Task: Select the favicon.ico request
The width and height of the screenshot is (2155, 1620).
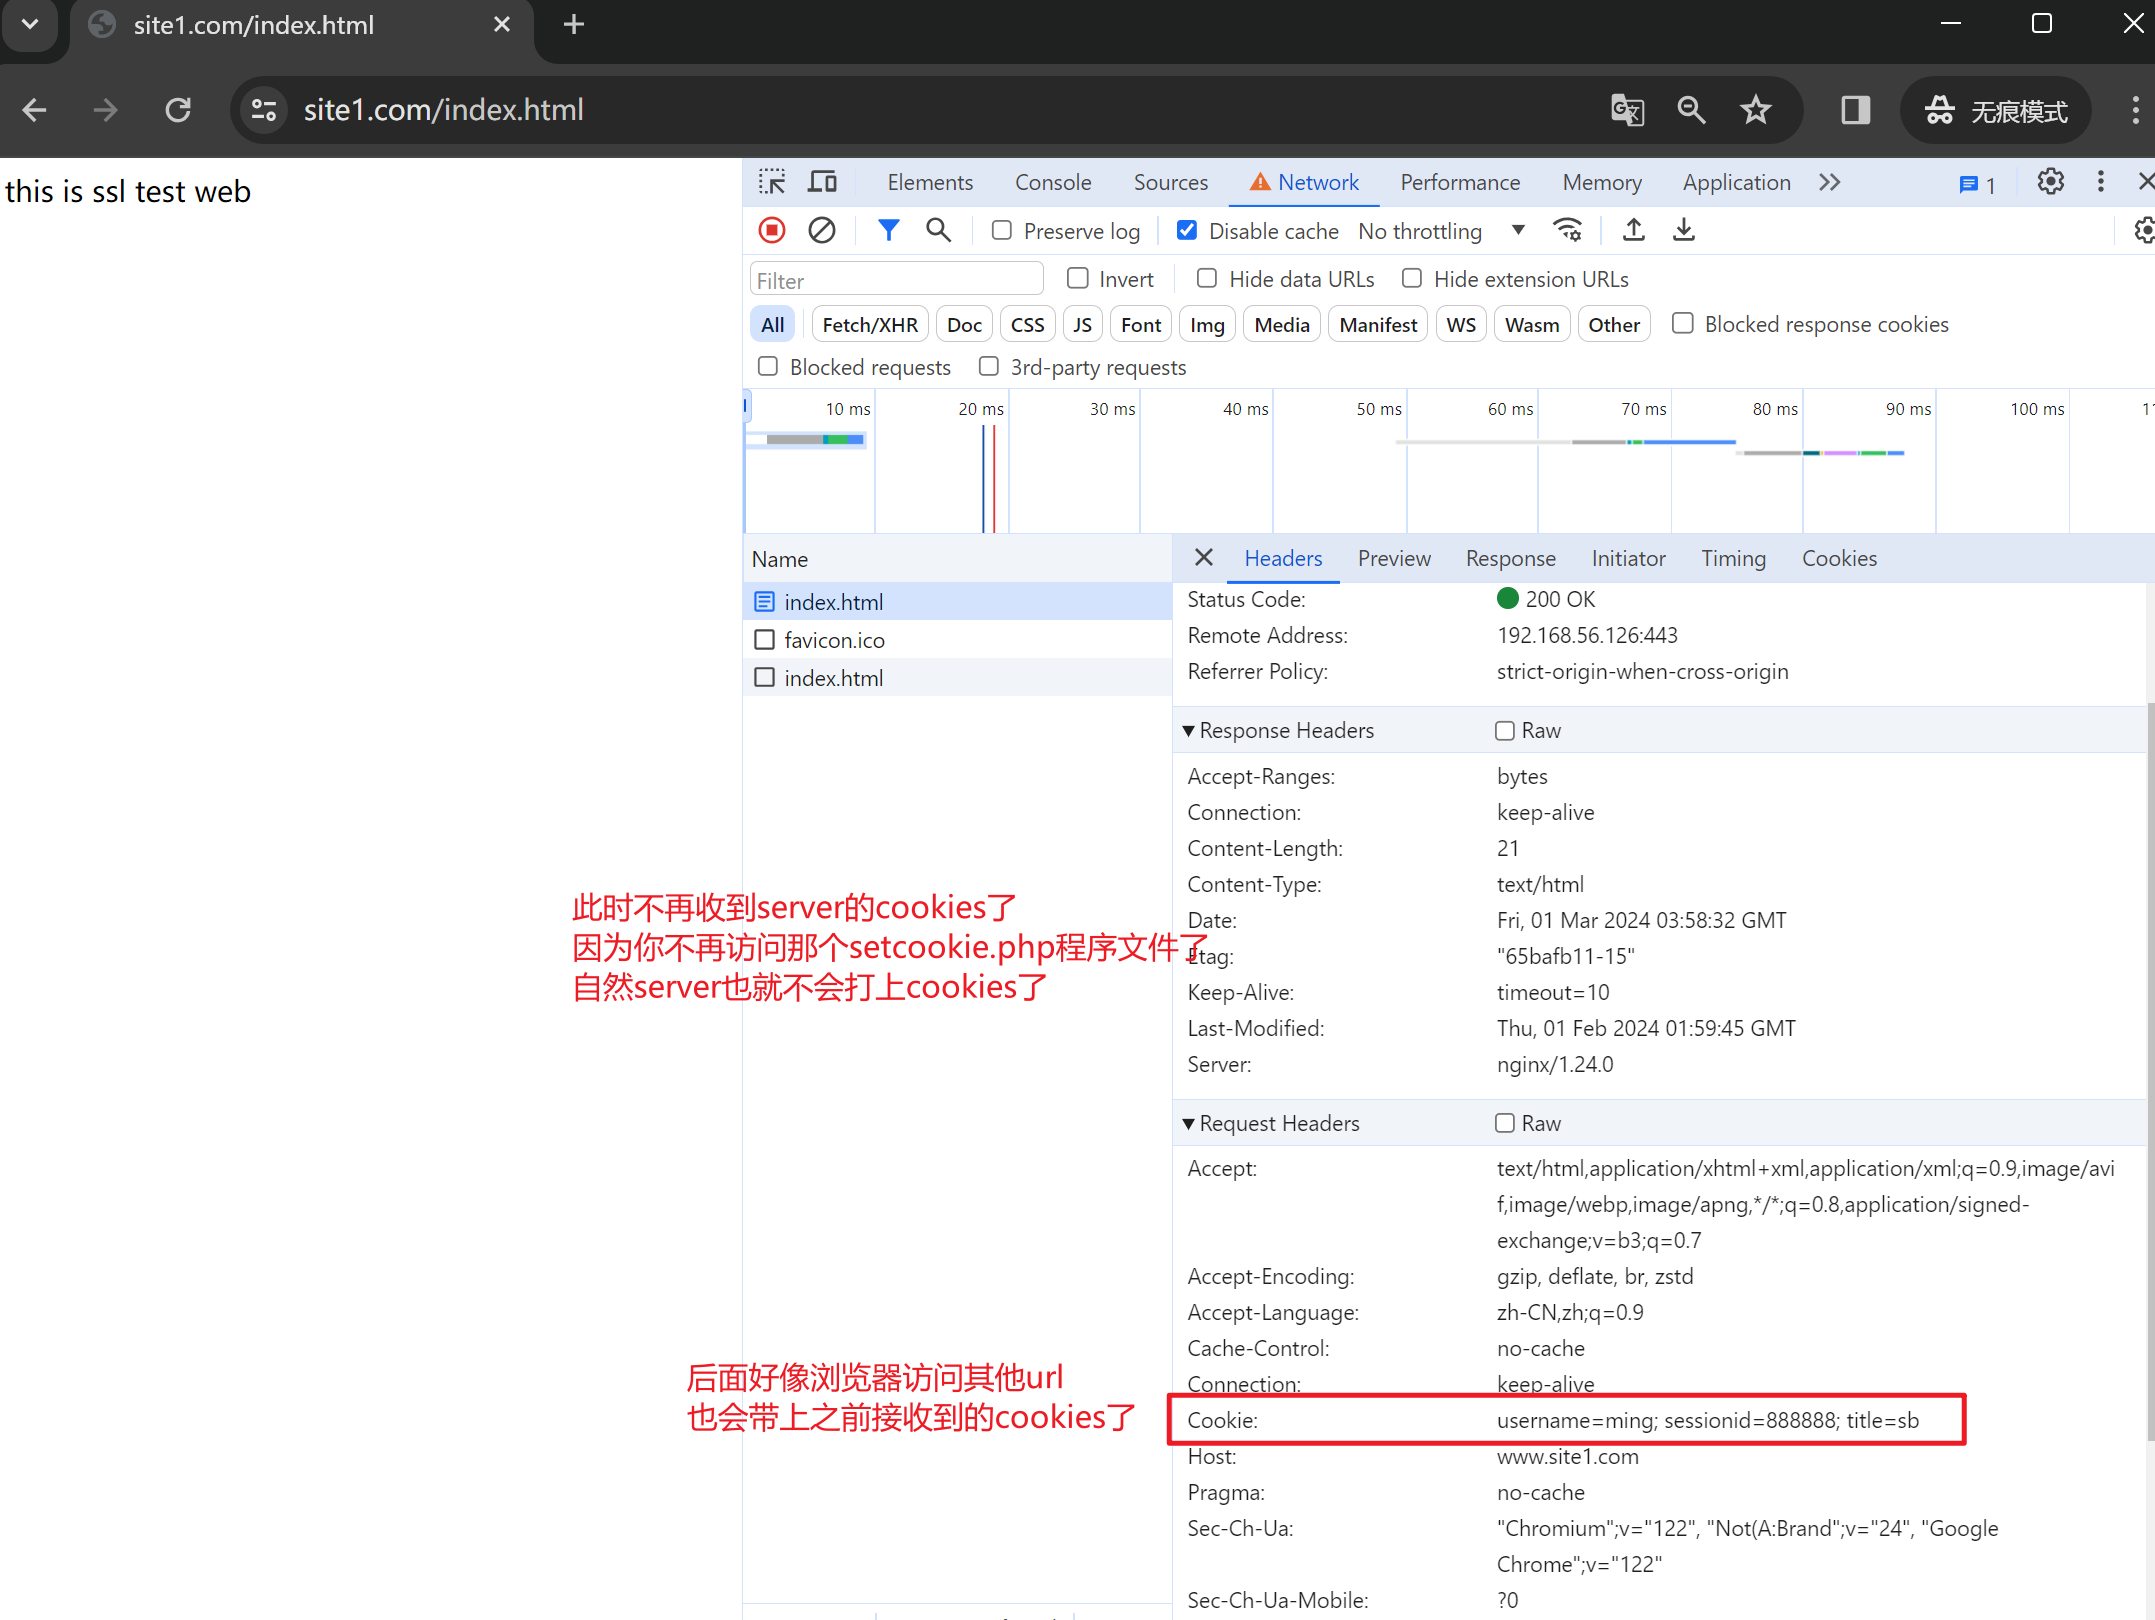Action: click(x=834, y=640)
